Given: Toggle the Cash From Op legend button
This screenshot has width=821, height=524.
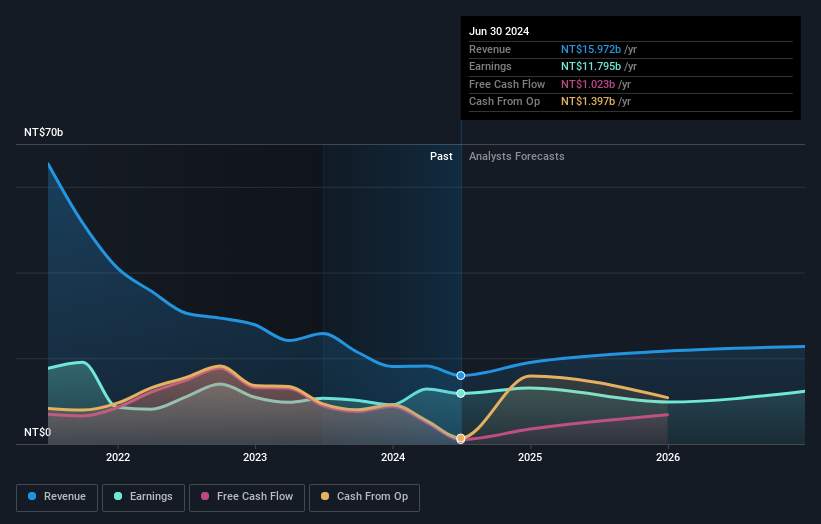Looking at the screenshot, I should click(x=364, y=497).
